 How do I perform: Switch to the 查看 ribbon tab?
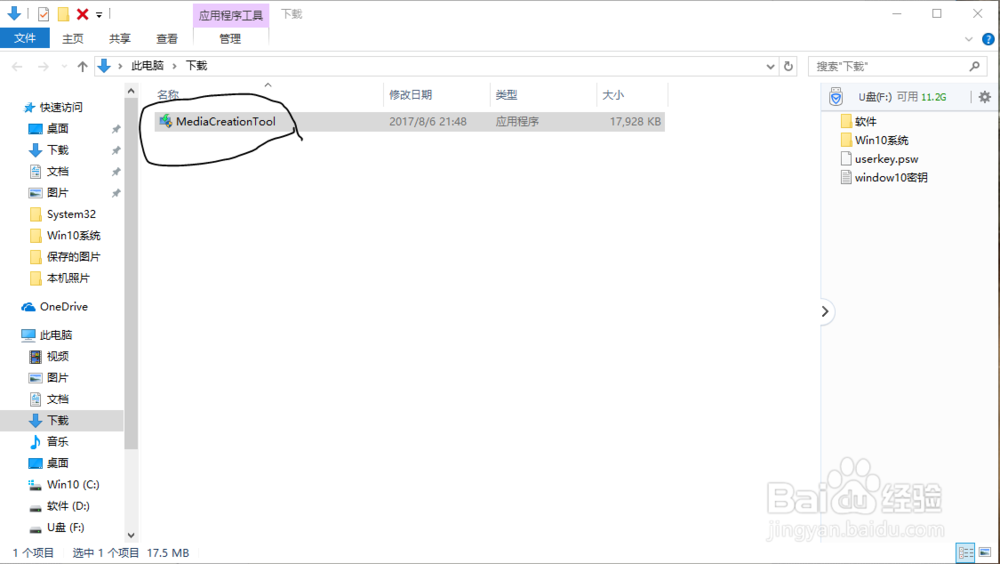click(x=167, y=39)
